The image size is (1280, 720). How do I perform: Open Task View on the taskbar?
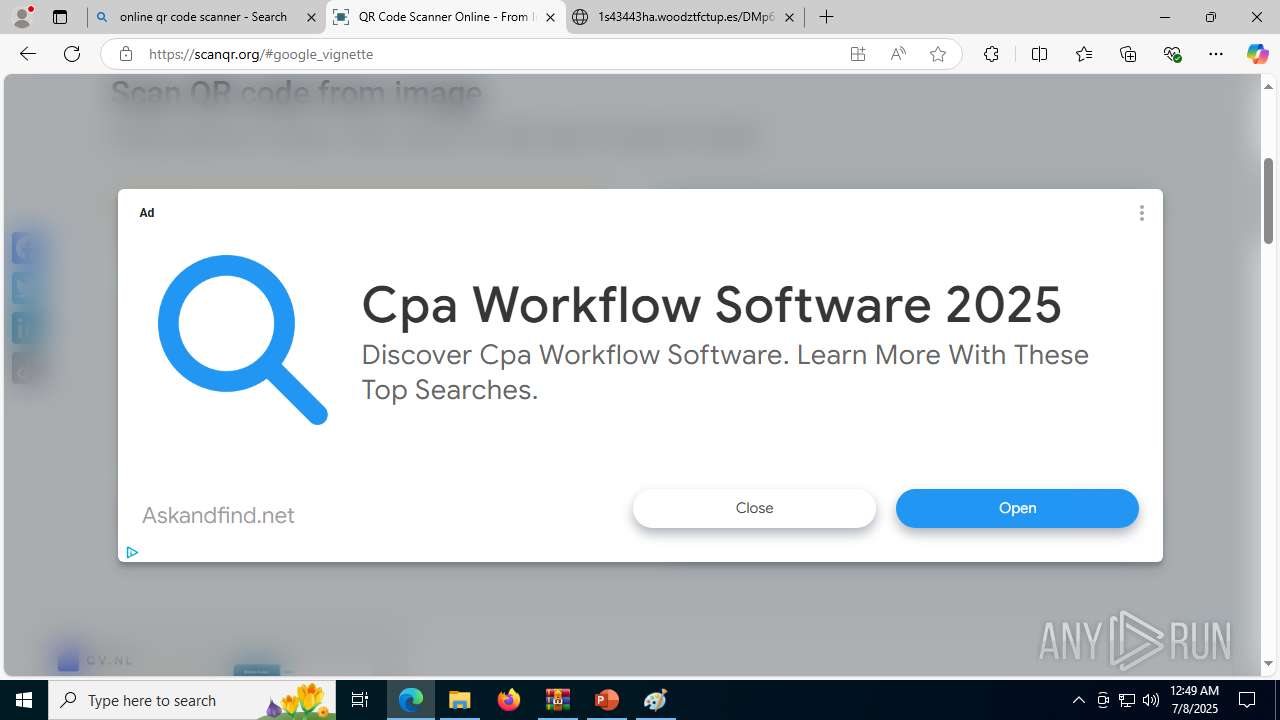(360, 700)
